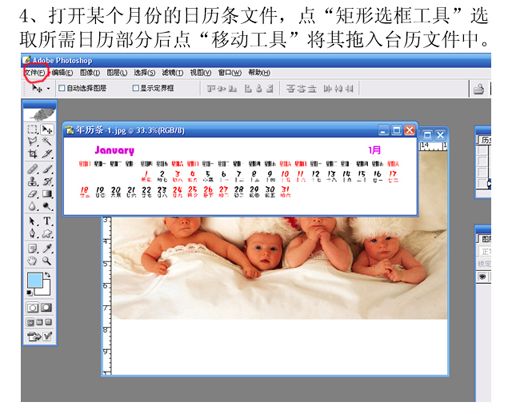Select the Rectangular Marquee tool
The image size is (520, 414).
pyautogui.click(x=33, y=129)
